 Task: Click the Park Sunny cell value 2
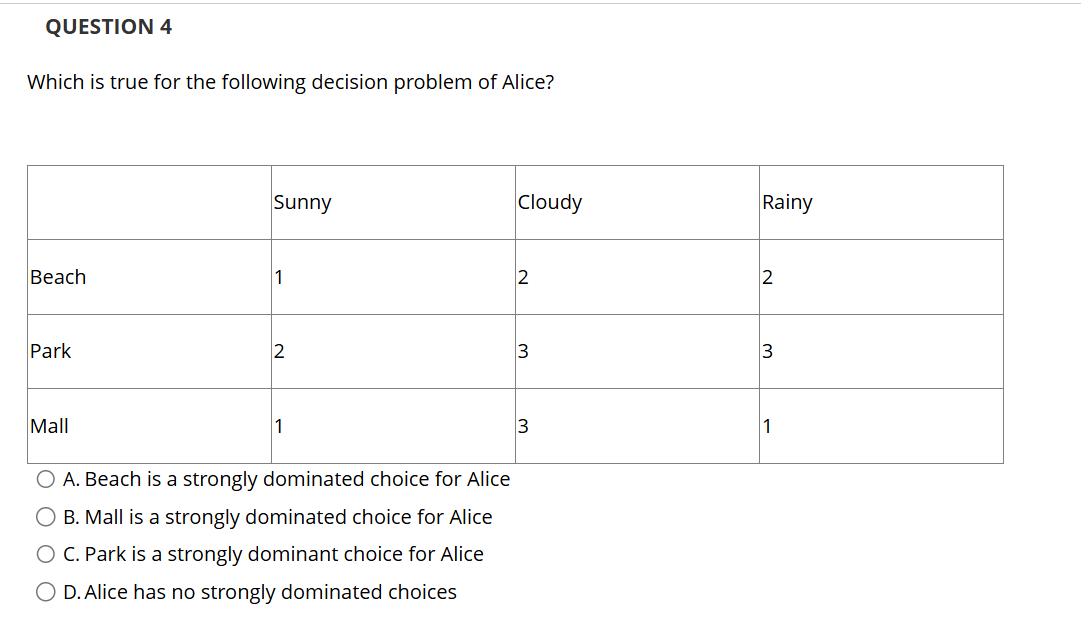279,352
